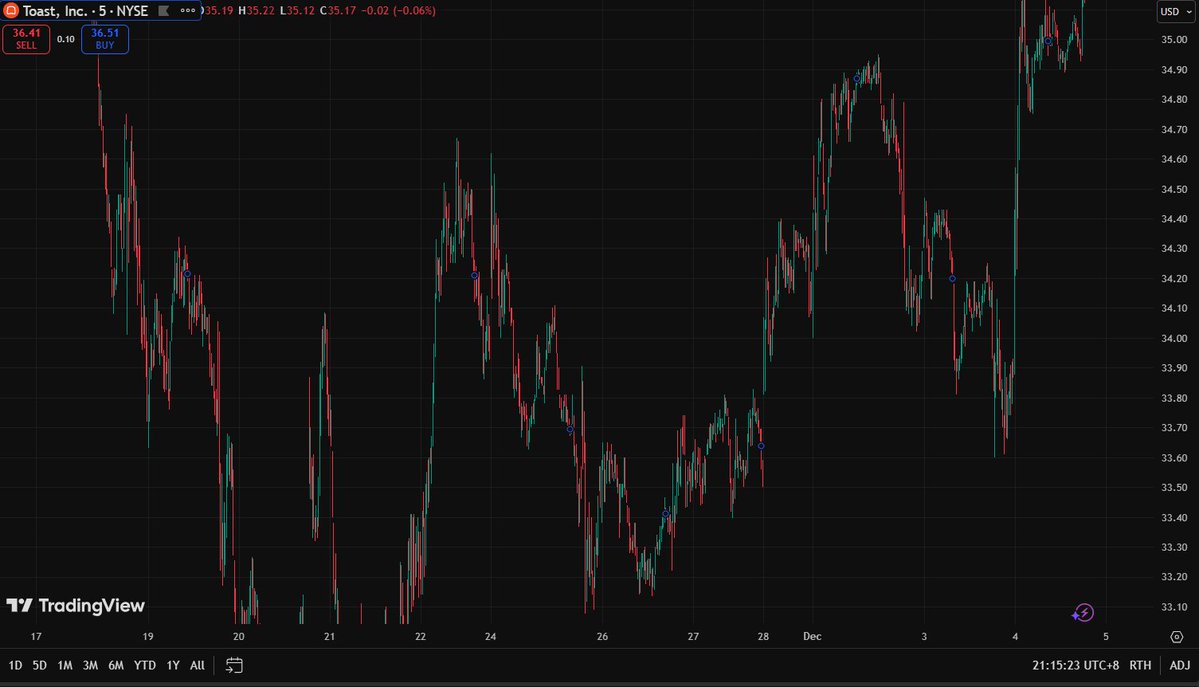Click the 0.10 spread value
The height and width of the screenshot is (687, 1199).
66,39
